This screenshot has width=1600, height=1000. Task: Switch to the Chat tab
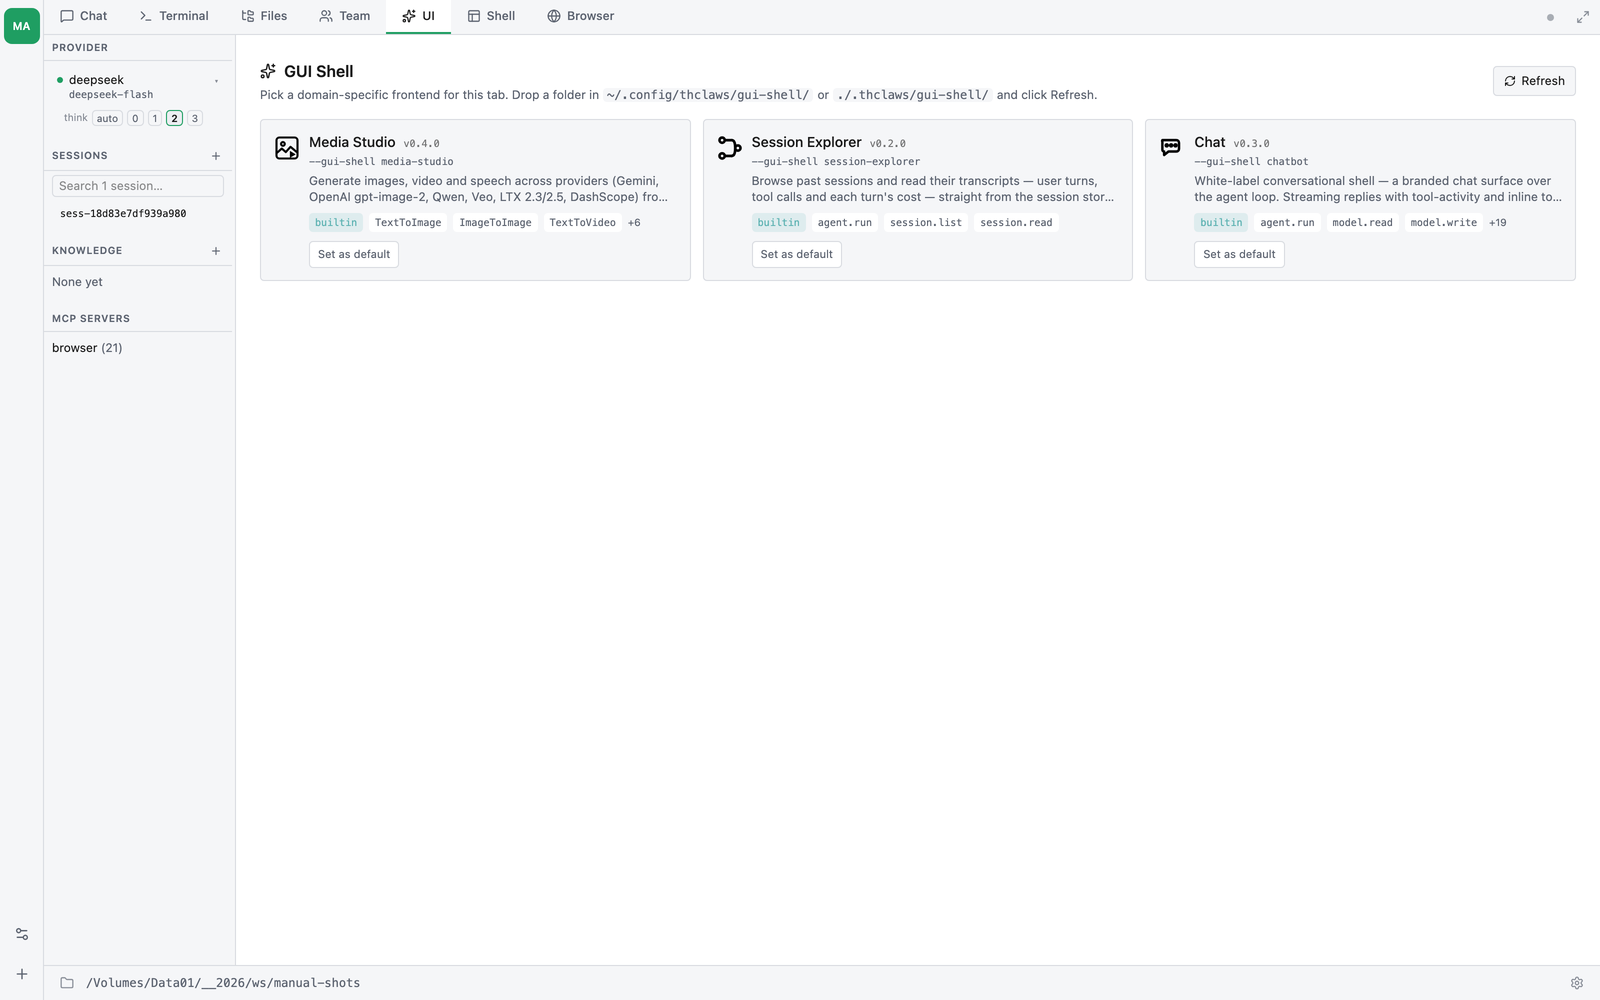click(x=84, y=16)
